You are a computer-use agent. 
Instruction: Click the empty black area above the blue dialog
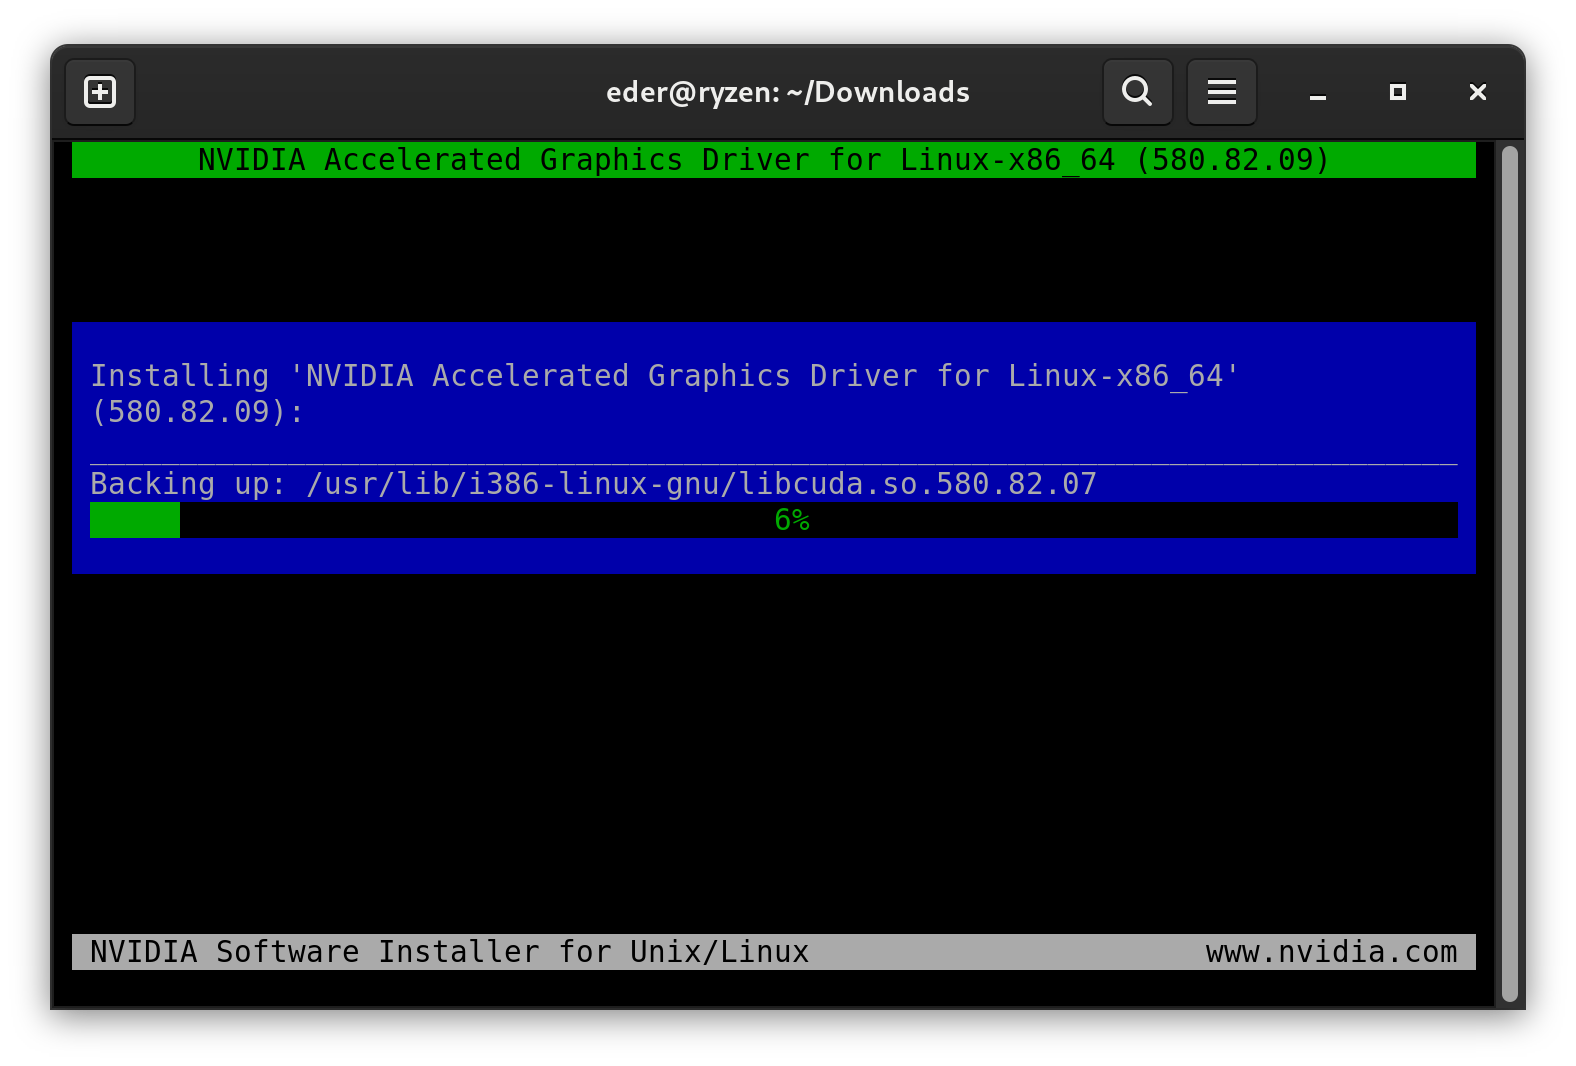772,250
